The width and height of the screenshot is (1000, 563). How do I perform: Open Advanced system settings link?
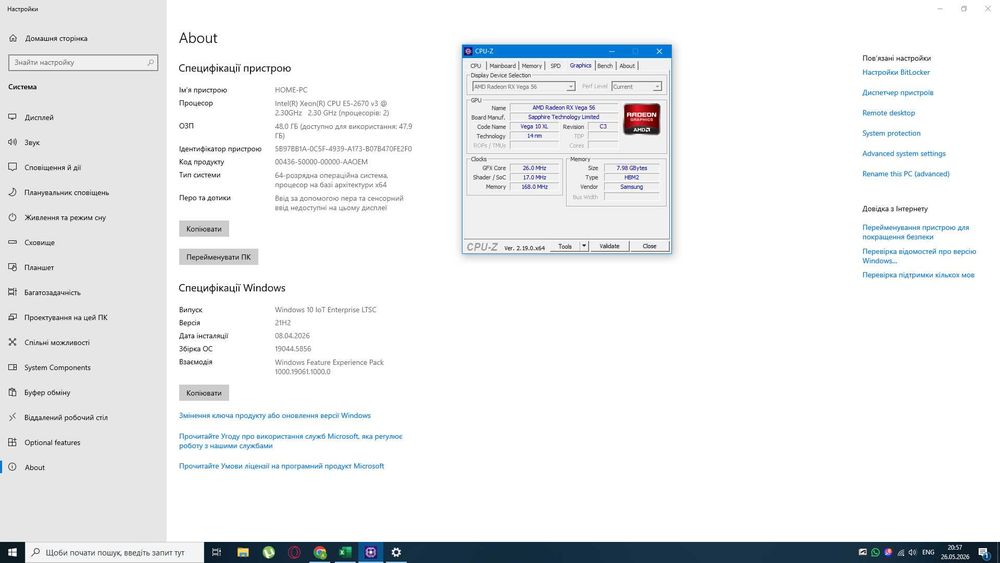click(904, 154)
